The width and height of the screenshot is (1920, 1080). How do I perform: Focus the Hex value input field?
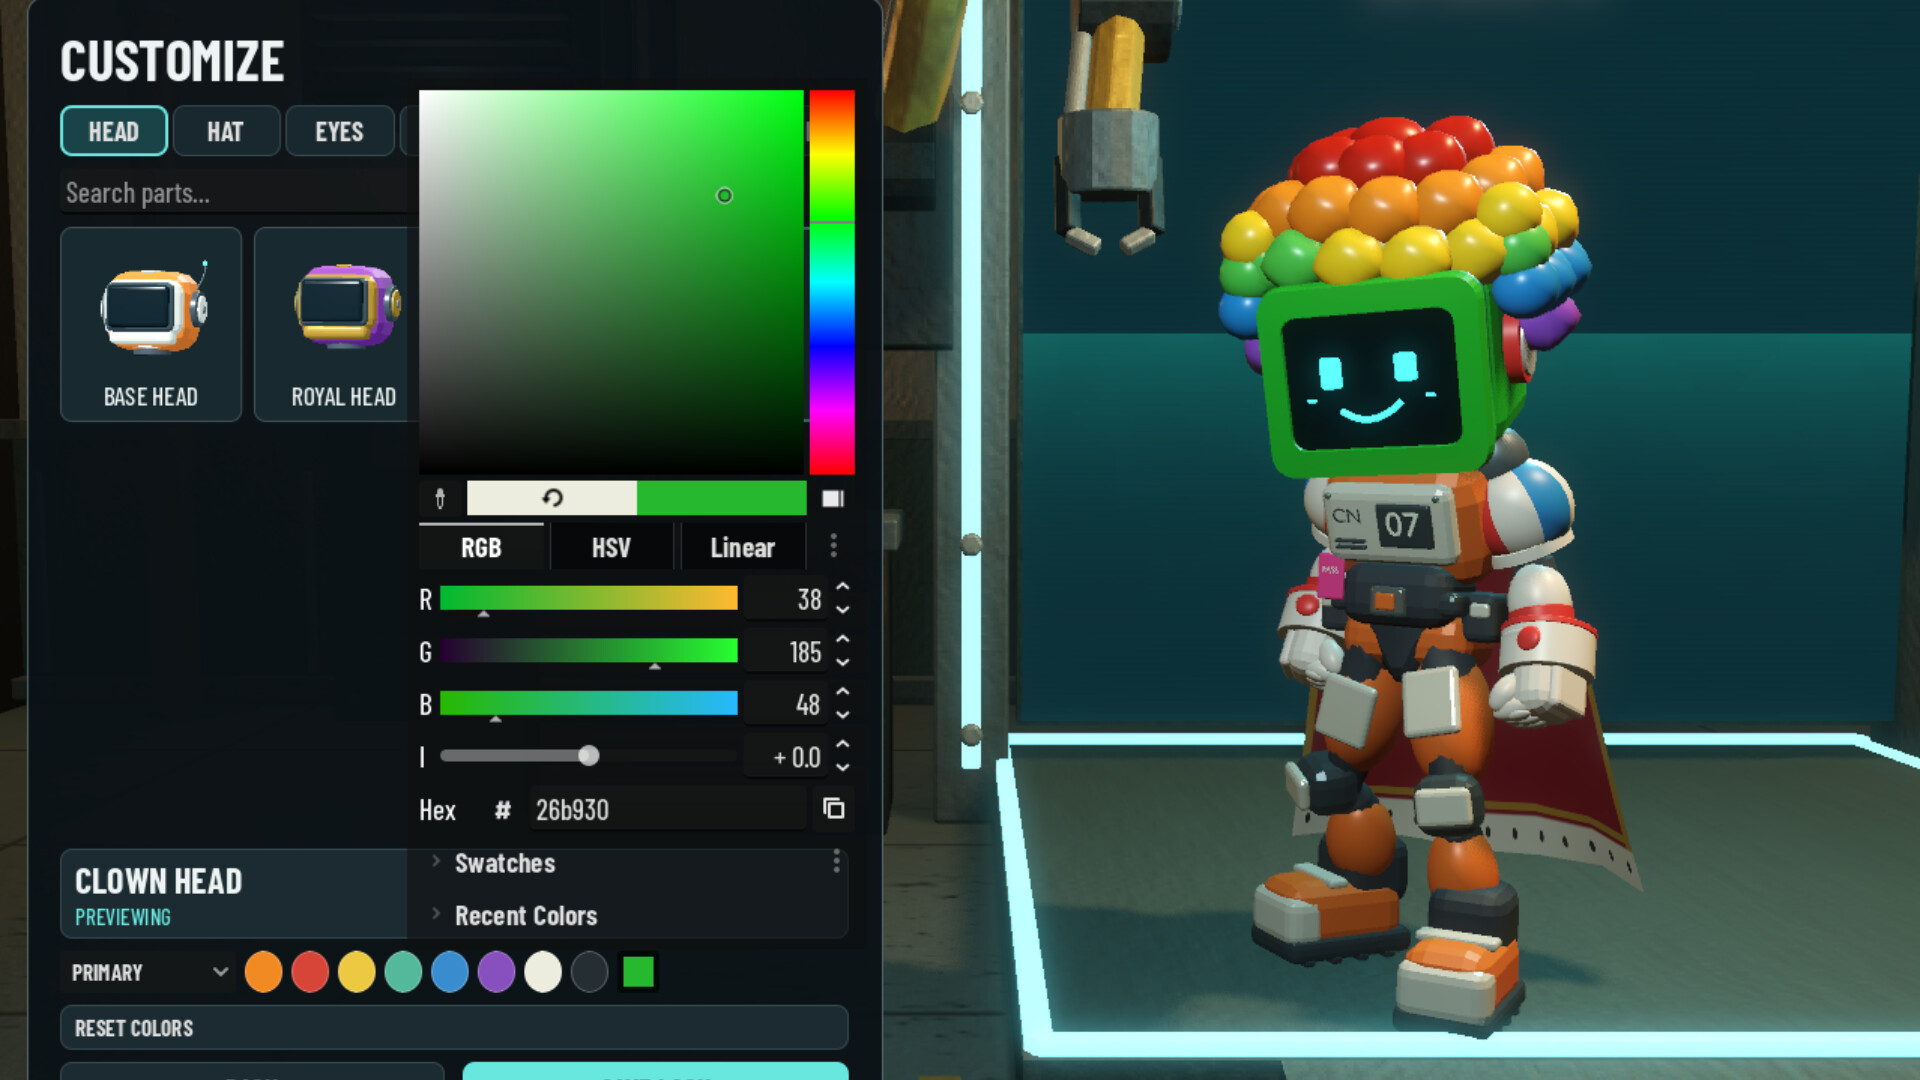[668, 809]
